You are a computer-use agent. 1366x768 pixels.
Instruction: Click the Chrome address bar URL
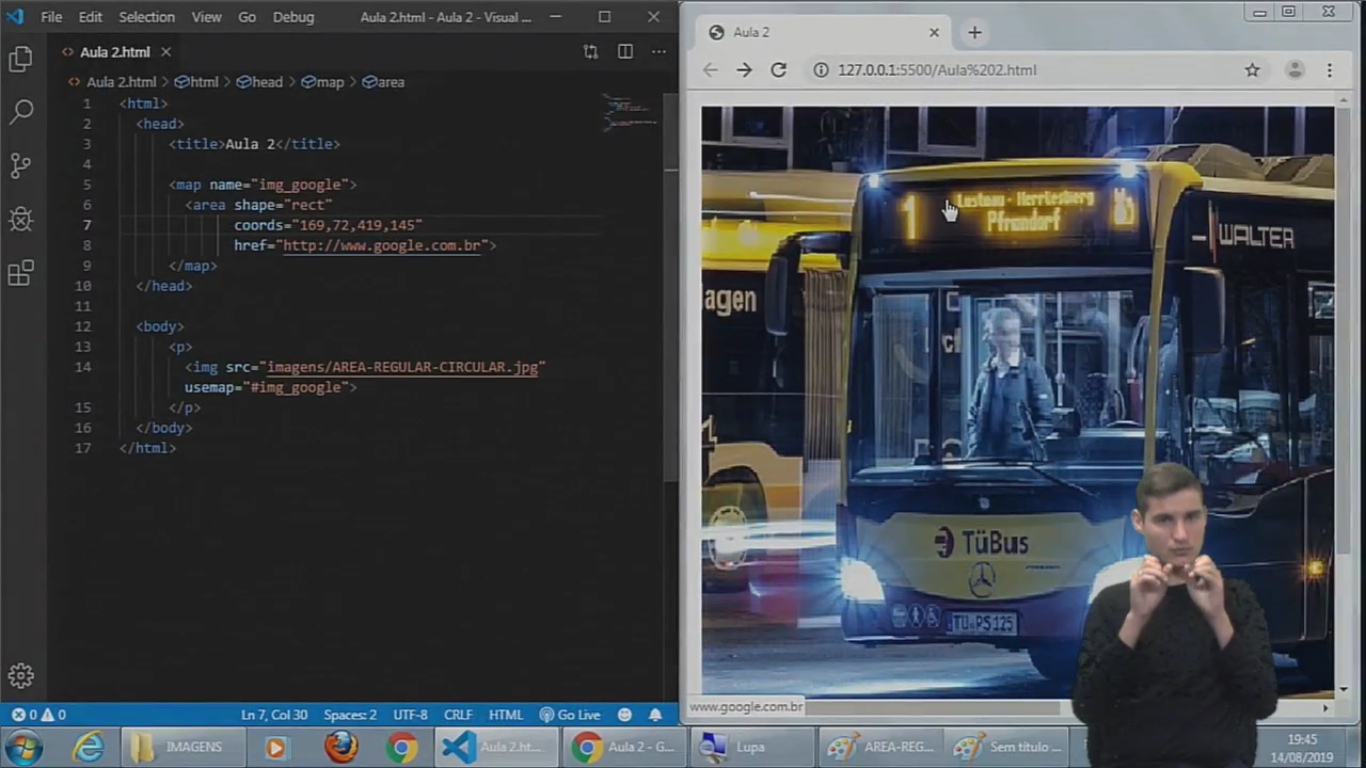click(x=937, y=70)
